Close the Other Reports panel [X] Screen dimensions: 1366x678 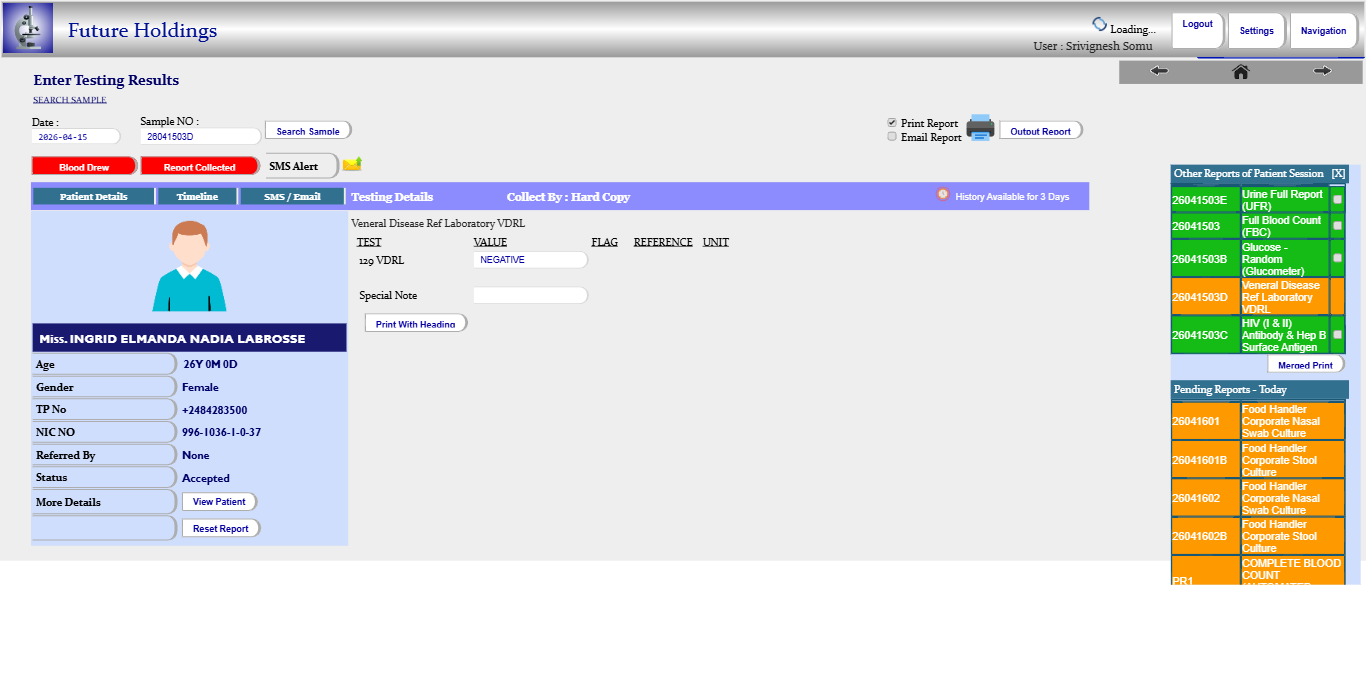(x=1338, y=174)
